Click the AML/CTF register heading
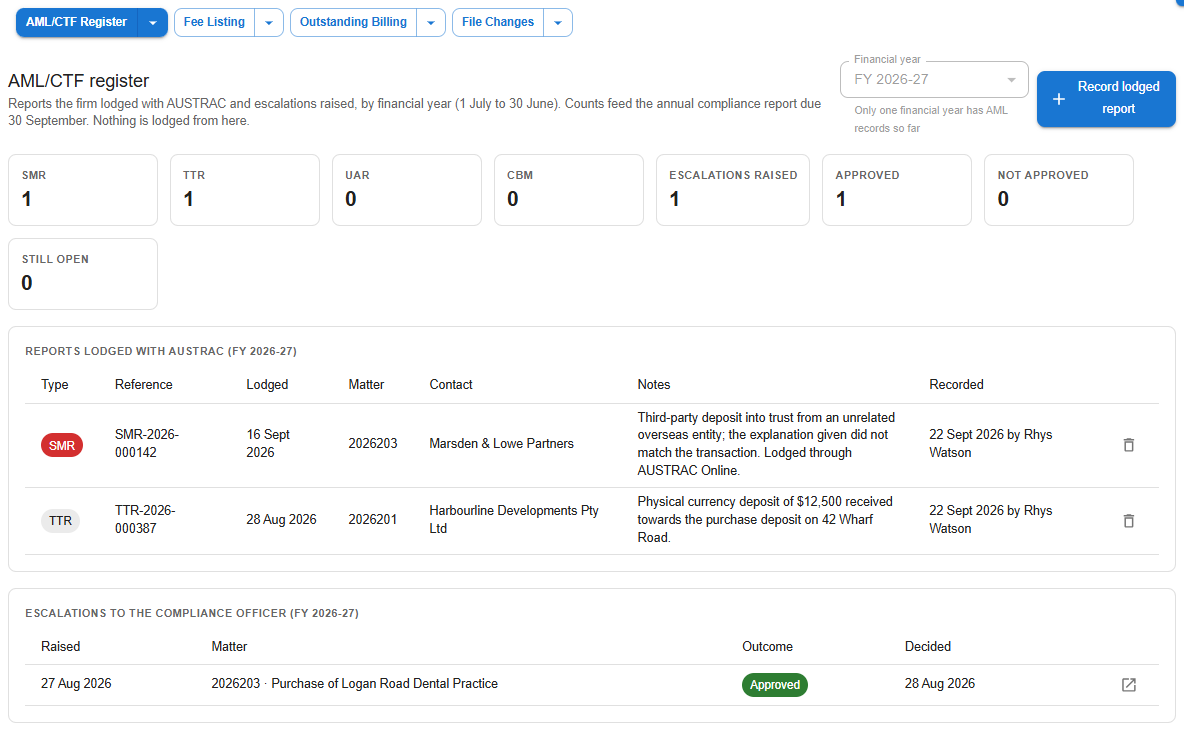Viewport: 1184px width, 730px height. click(79, 81)
